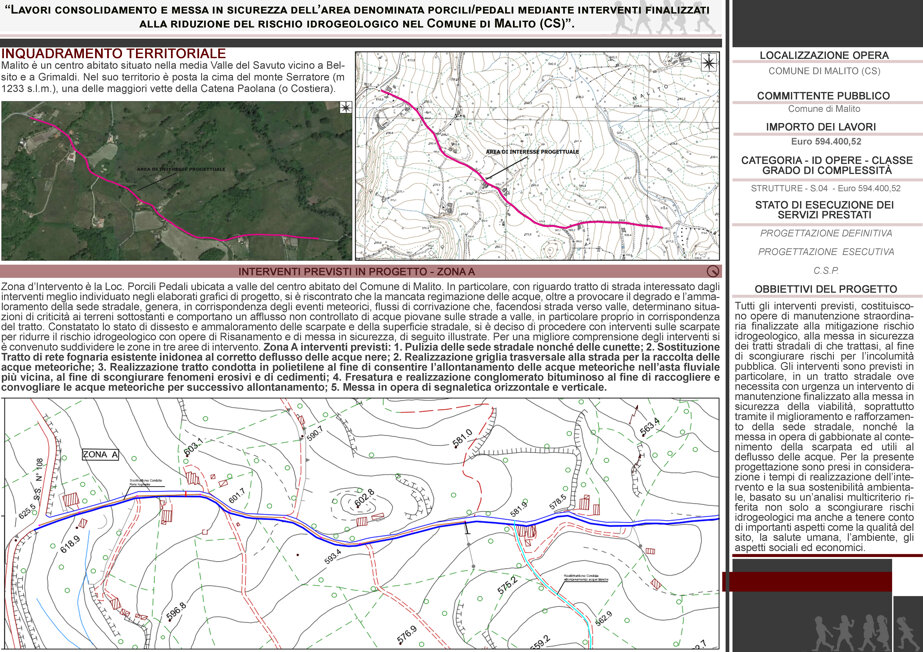Viewport: 923px width, 652px height.
Task: Click the red arrow symbol near elevation 563.4
Action: coord(635,413)
